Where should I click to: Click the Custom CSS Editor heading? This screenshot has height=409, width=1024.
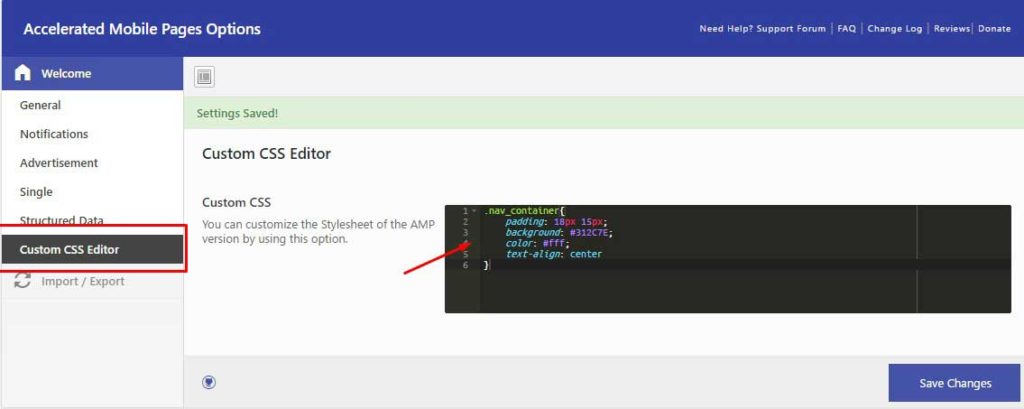point(266,154)
